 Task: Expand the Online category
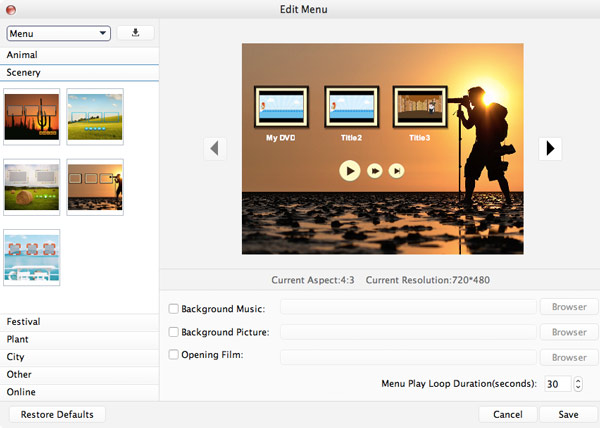(80, 392)
